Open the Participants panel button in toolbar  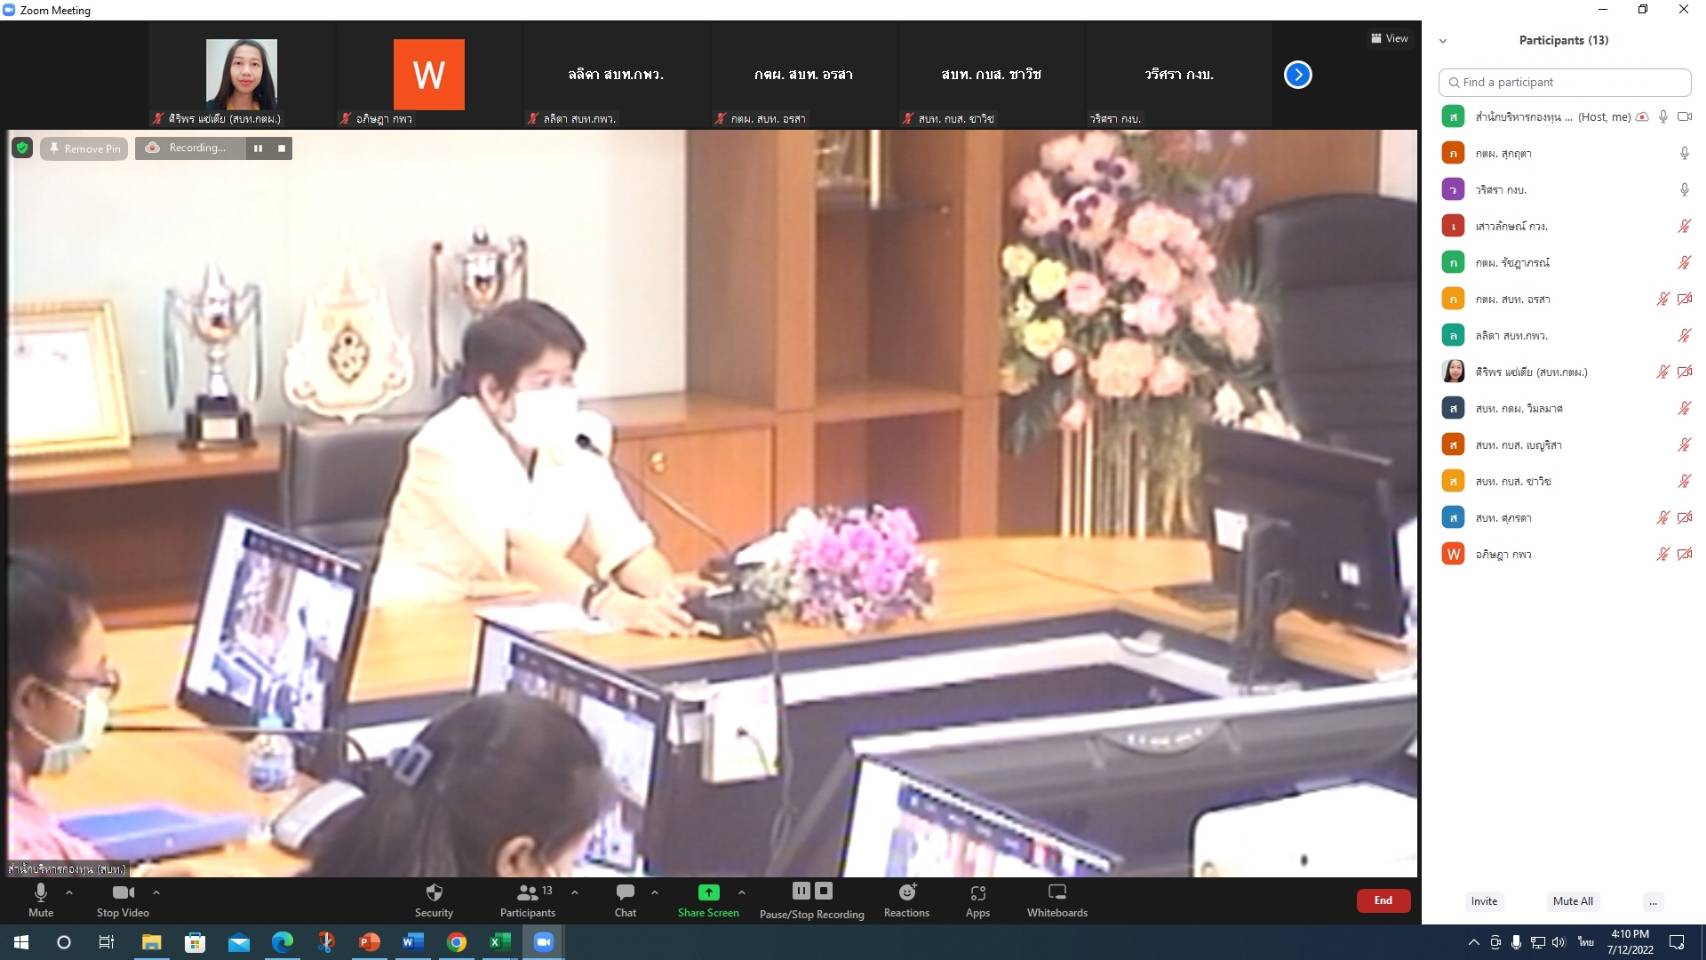coord(528,900)
